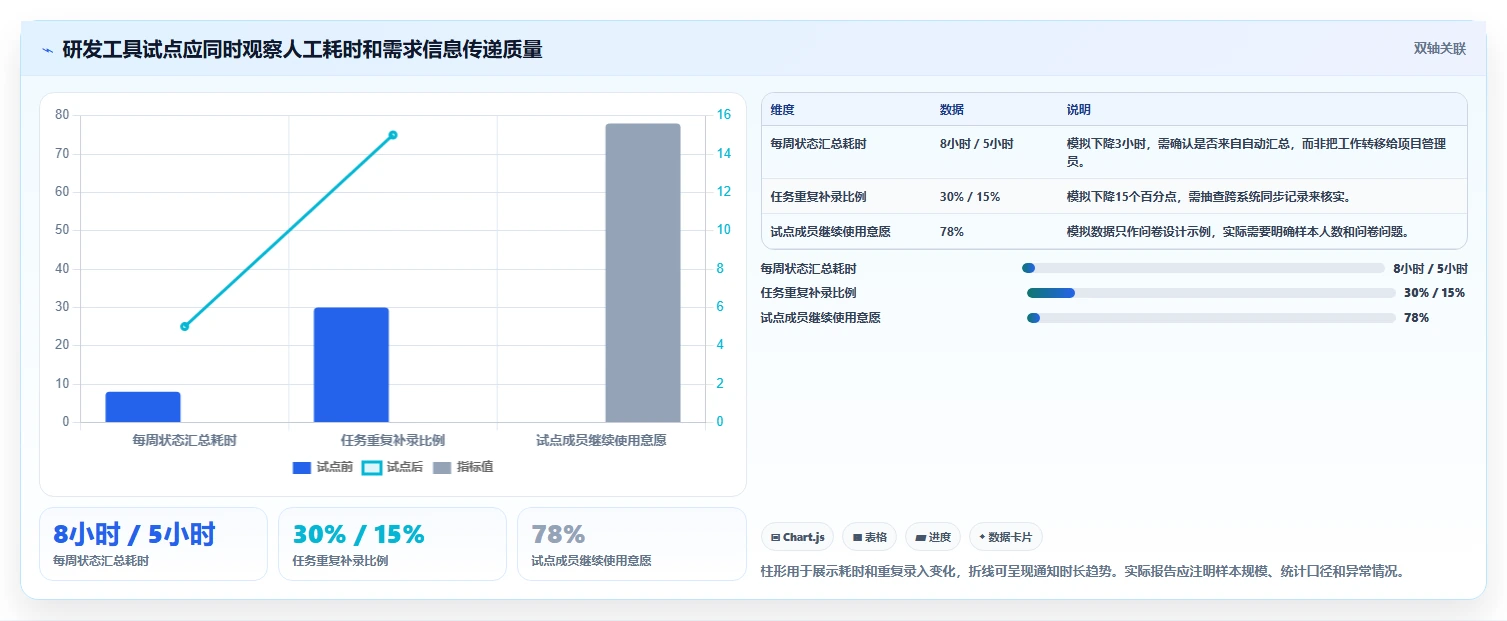The image size is (1507, 621).
Task: Click the 每周状态汇总耗时 x-axis label
Action: click(185, 440)
